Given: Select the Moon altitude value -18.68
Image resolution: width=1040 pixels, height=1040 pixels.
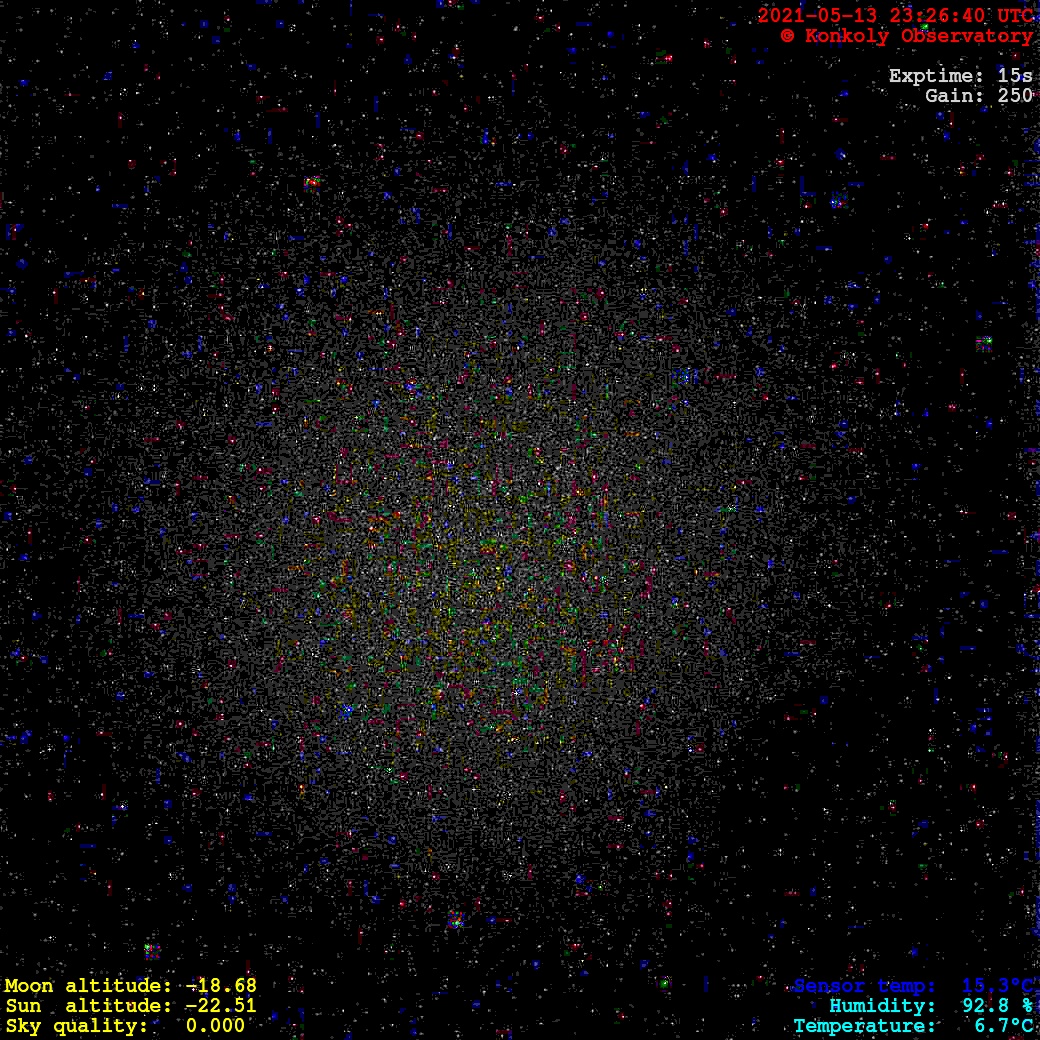Looking at the screenshot, I should point(221,986).
